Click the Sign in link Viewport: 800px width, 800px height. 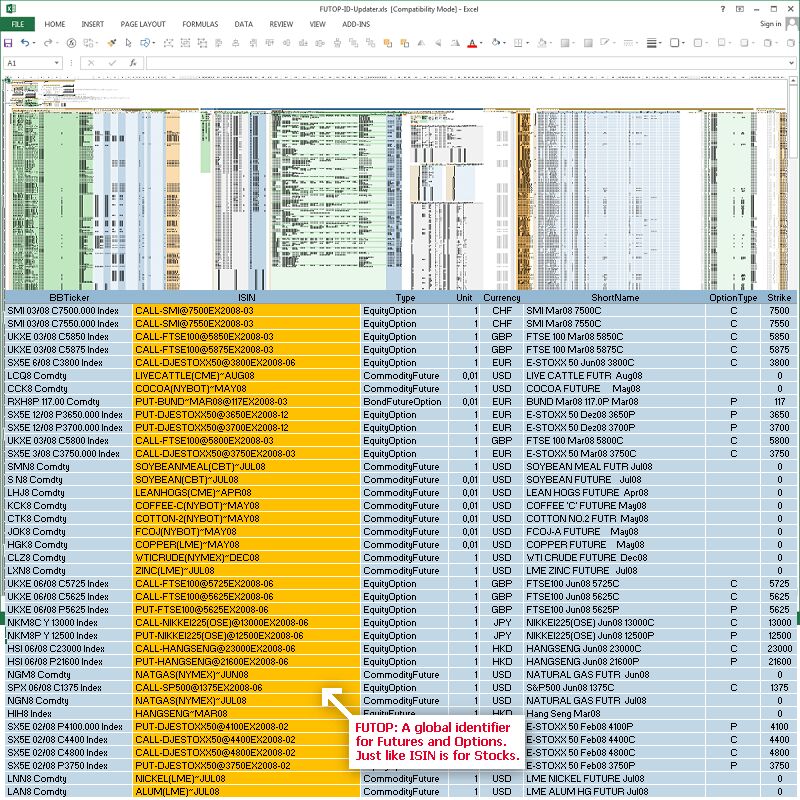[770, 24]
